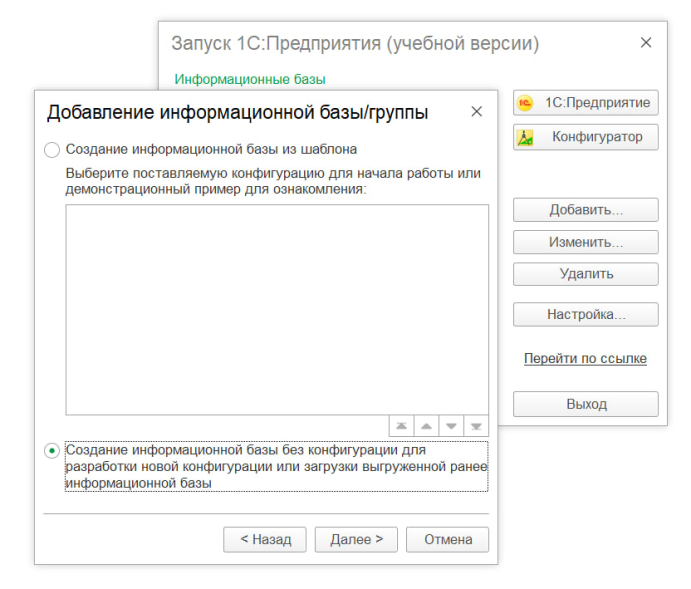Click the 'Добавление информационной базы/группы' title
Image resolution: width=691 pixels, height=589 pixels.
pos(238,112)
